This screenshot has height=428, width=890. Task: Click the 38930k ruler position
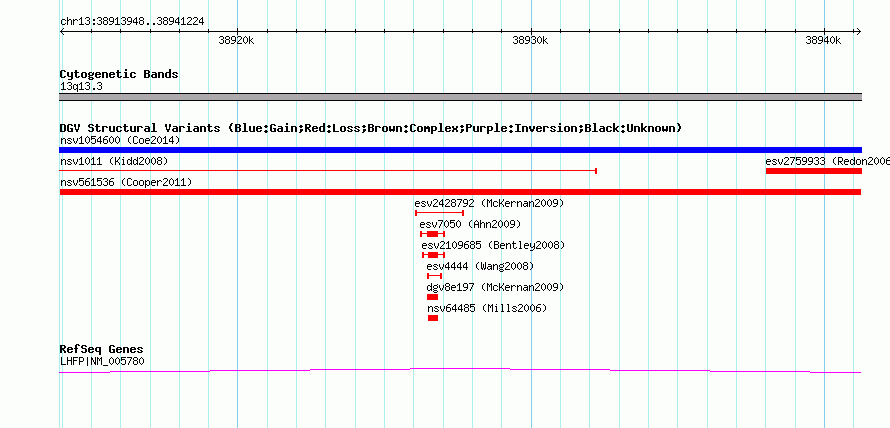[x=530, y=40]
